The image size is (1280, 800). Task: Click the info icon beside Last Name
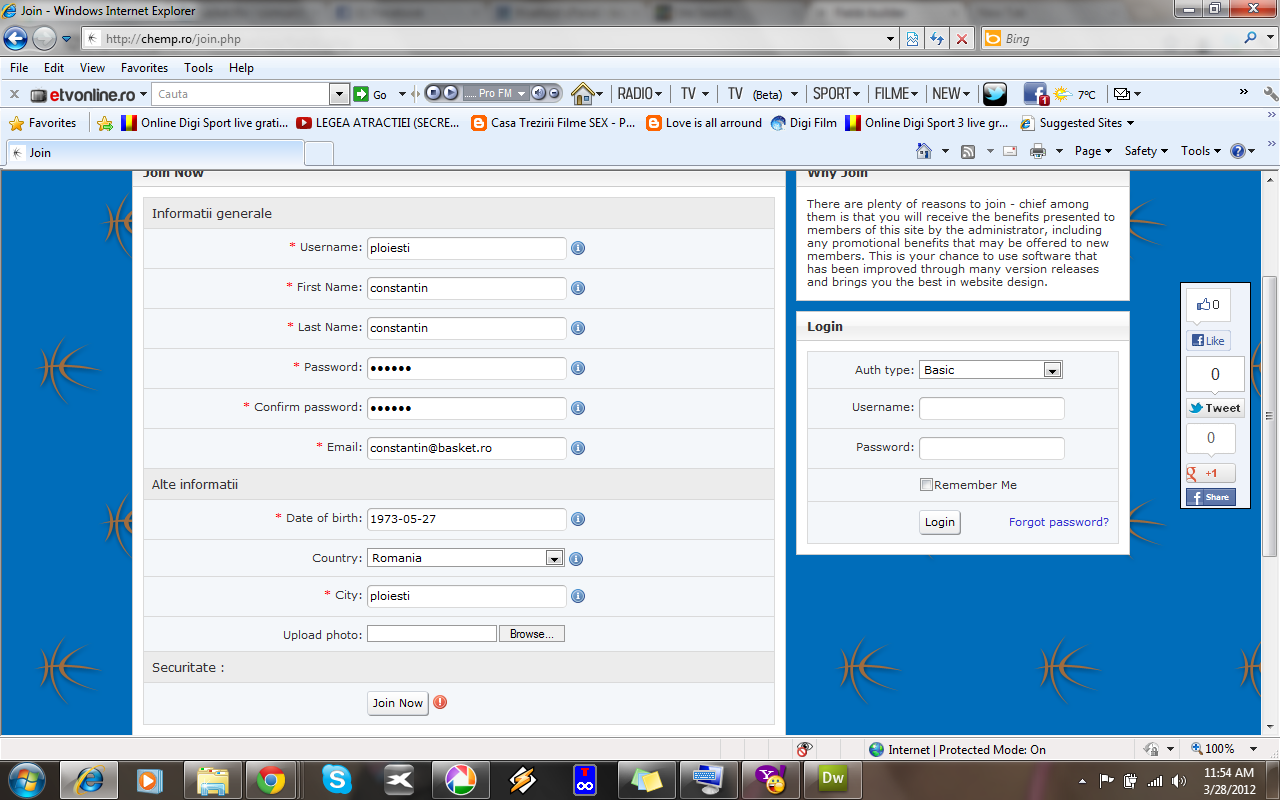click(x=578, y=328)
